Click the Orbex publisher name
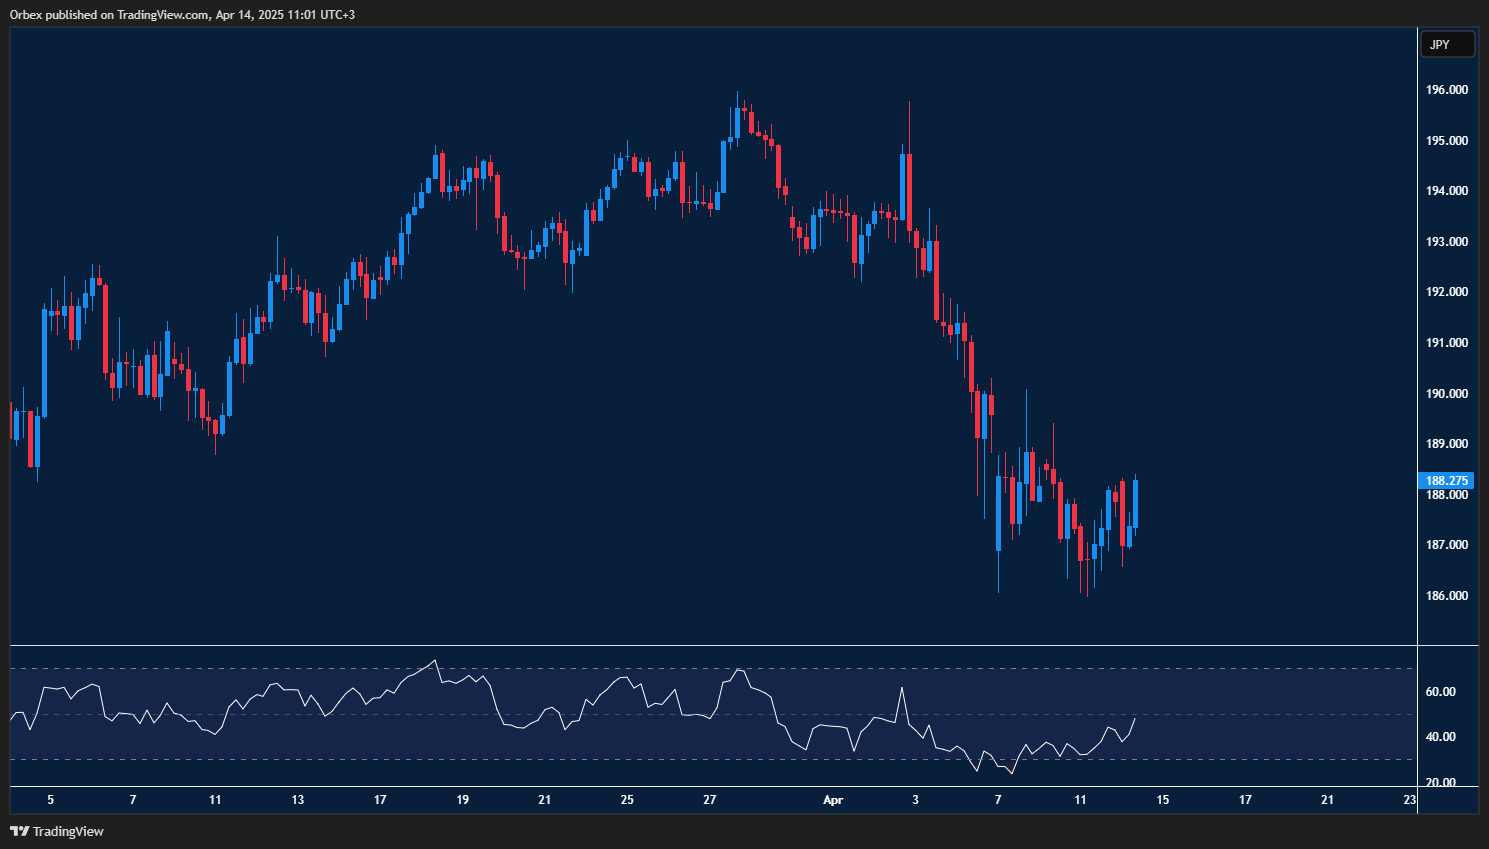The height and width of the screenshot is (849, 1489). (27, 14)
